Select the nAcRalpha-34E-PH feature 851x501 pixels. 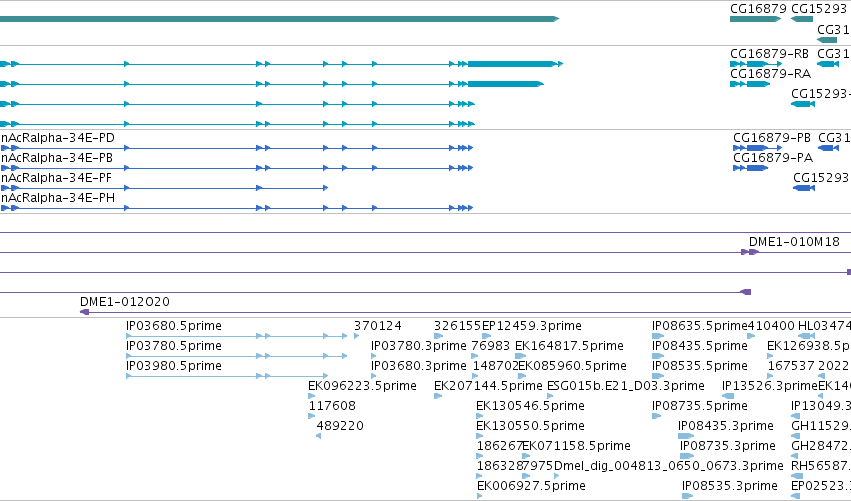(x=237, y=208)
